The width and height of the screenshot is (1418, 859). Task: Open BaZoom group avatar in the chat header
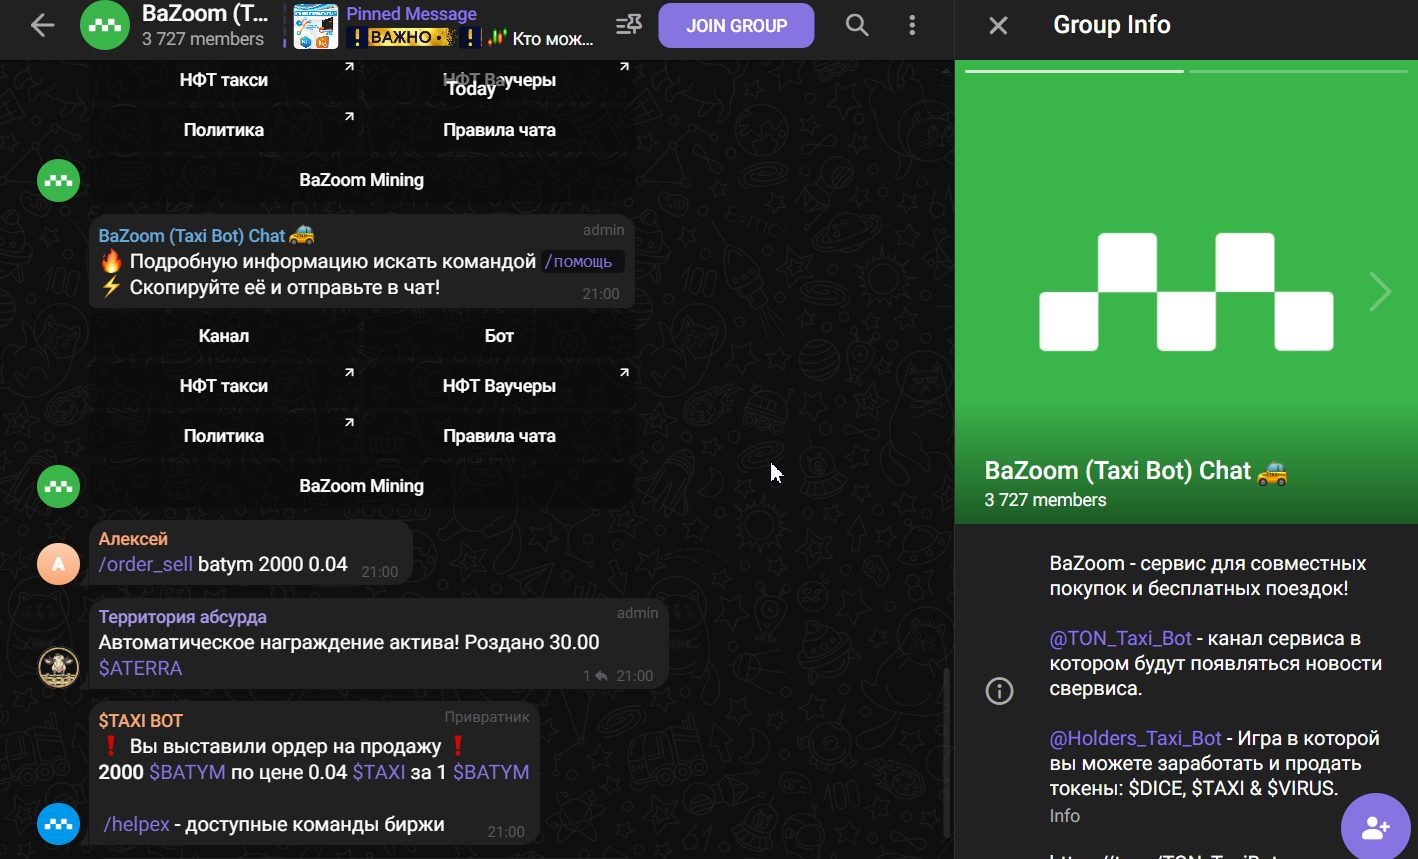pos(105,26)
